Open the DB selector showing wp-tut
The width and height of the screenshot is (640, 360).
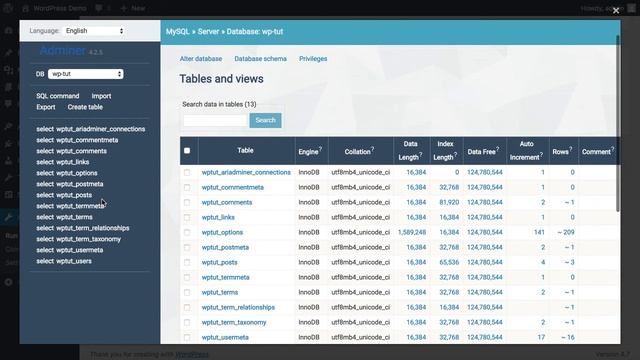(x=86, y=74)
